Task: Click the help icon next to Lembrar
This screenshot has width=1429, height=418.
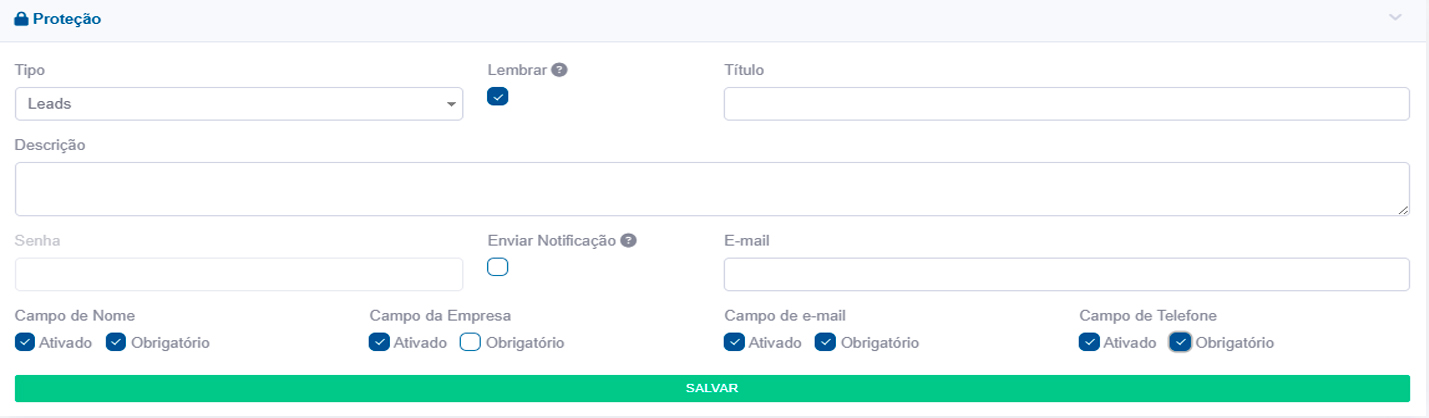Action: [560, 70]
